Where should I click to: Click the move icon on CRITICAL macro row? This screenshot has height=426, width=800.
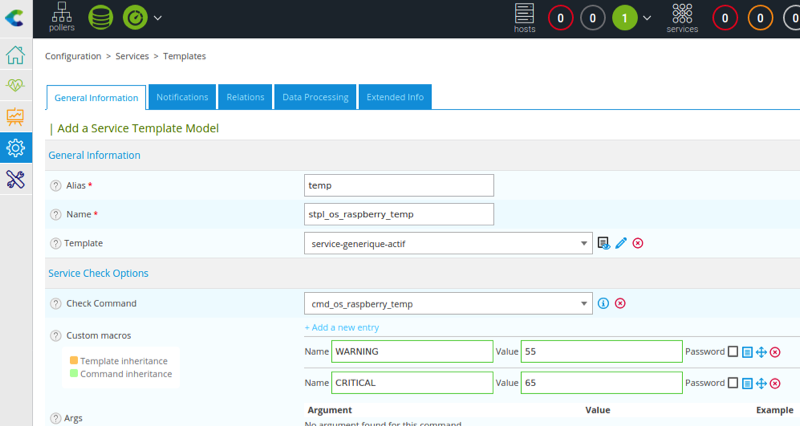pyautogui.click(x=761, y=383)
